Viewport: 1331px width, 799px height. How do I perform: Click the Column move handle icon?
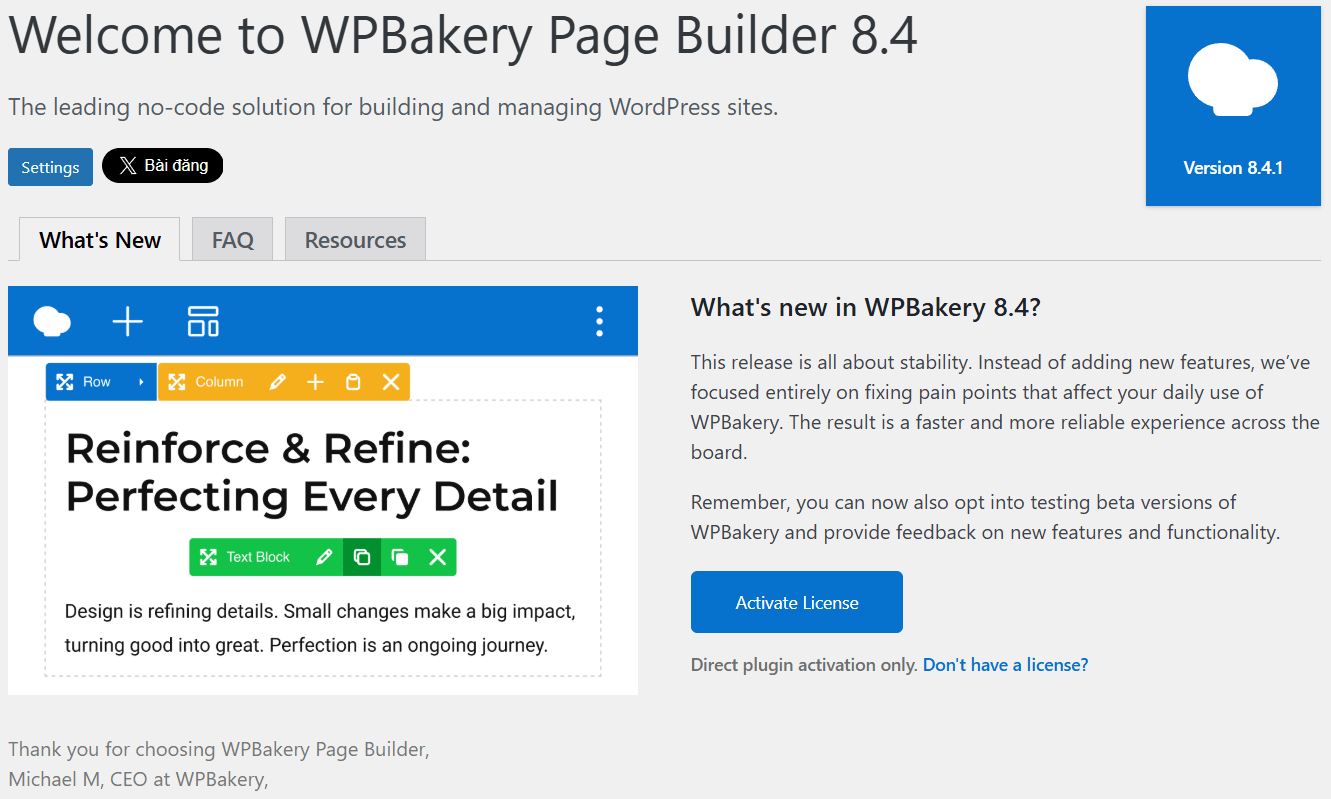(177, 382)
